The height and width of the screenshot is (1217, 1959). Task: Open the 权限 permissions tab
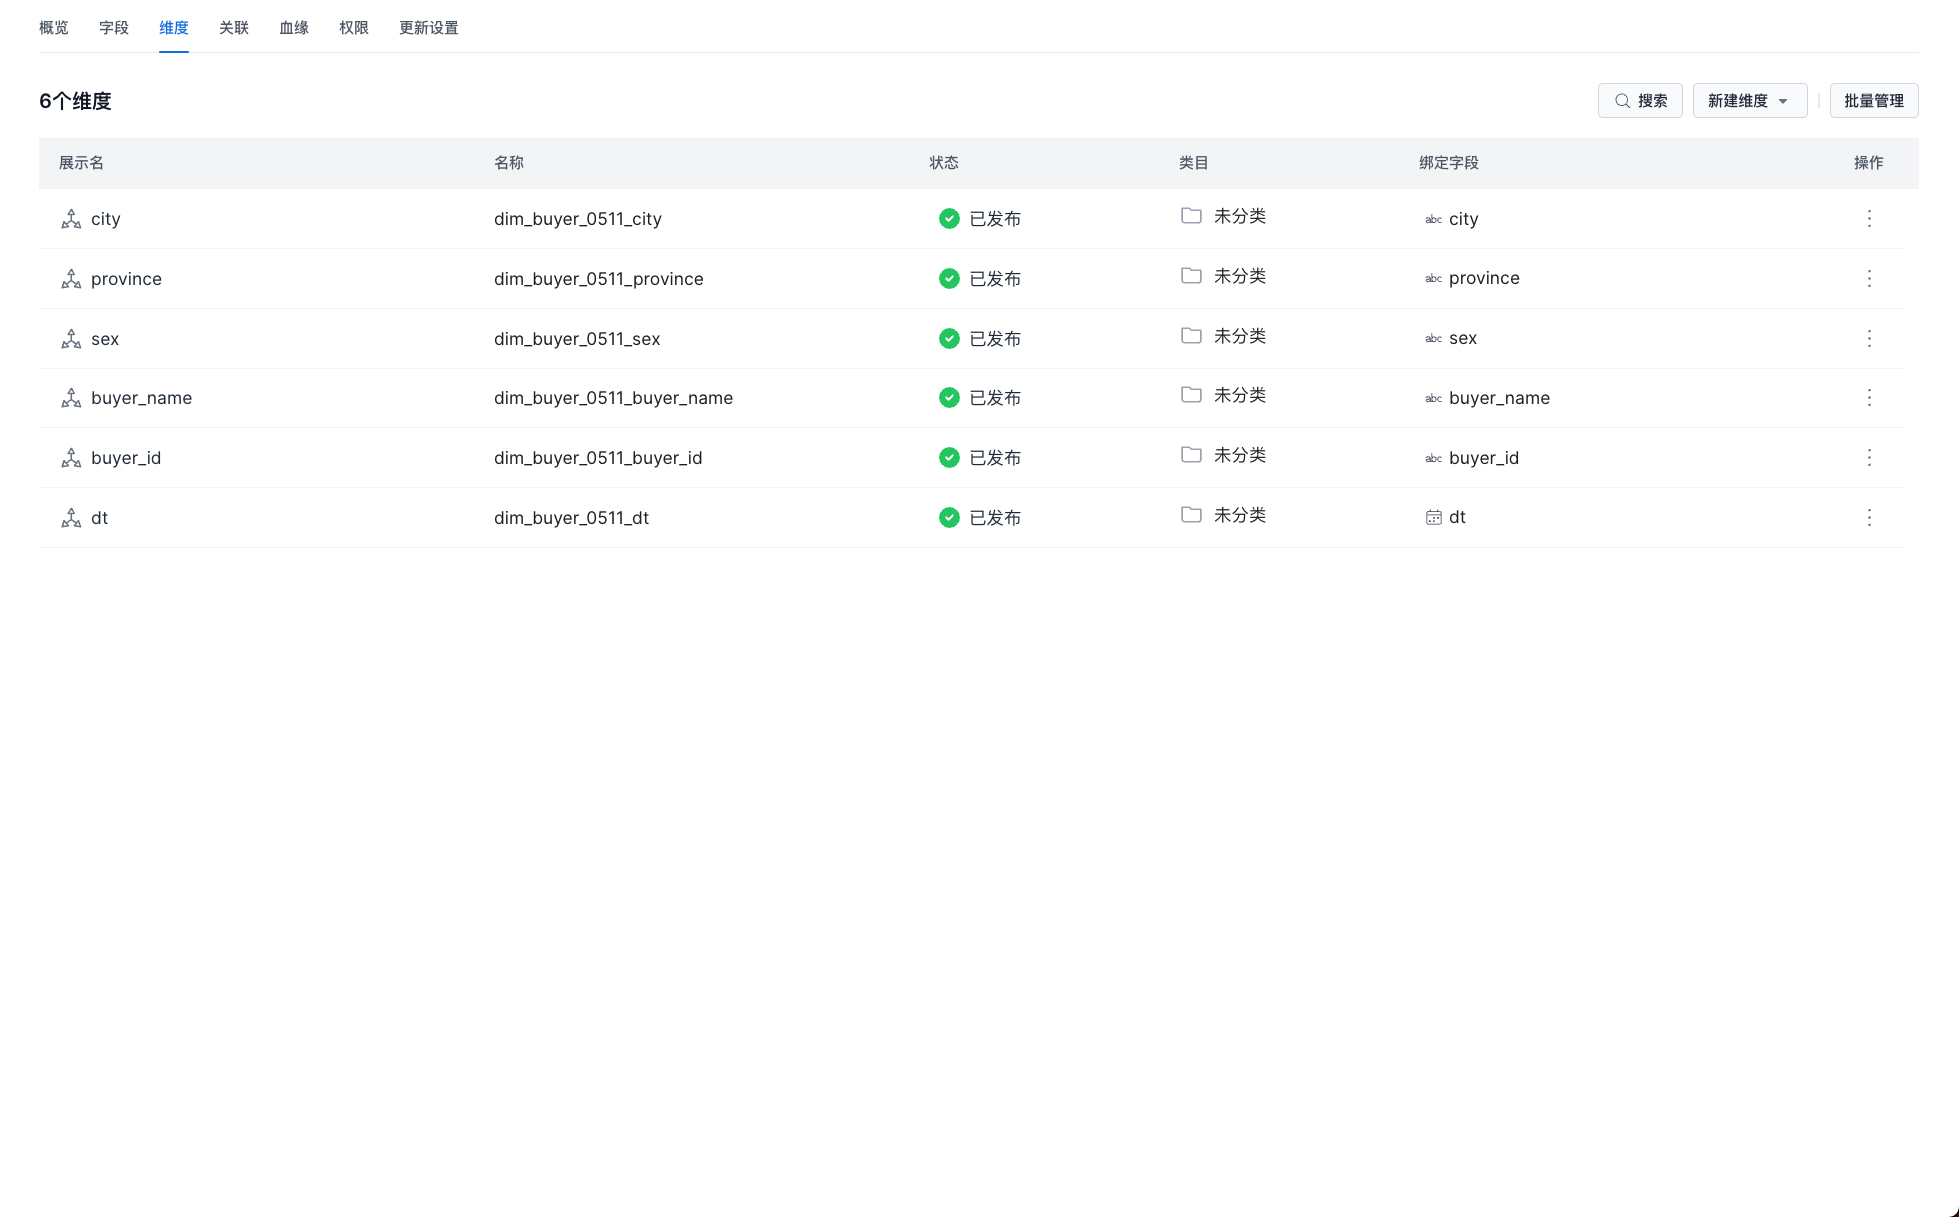tap(354, 28)
